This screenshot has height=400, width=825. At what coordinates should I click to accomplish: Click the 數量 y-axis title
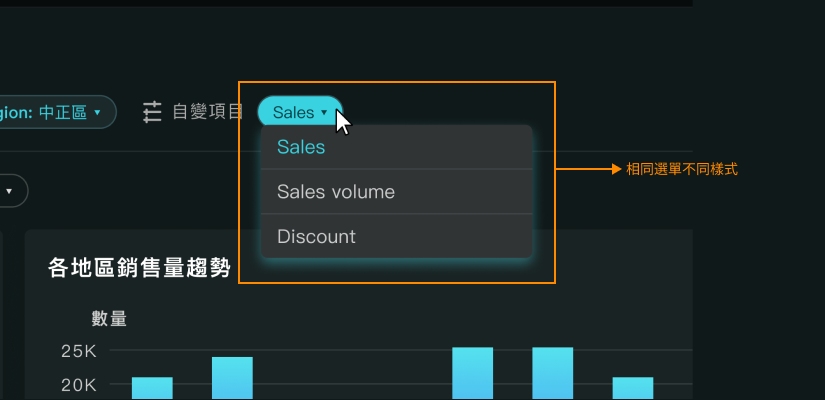click(109, 318)
